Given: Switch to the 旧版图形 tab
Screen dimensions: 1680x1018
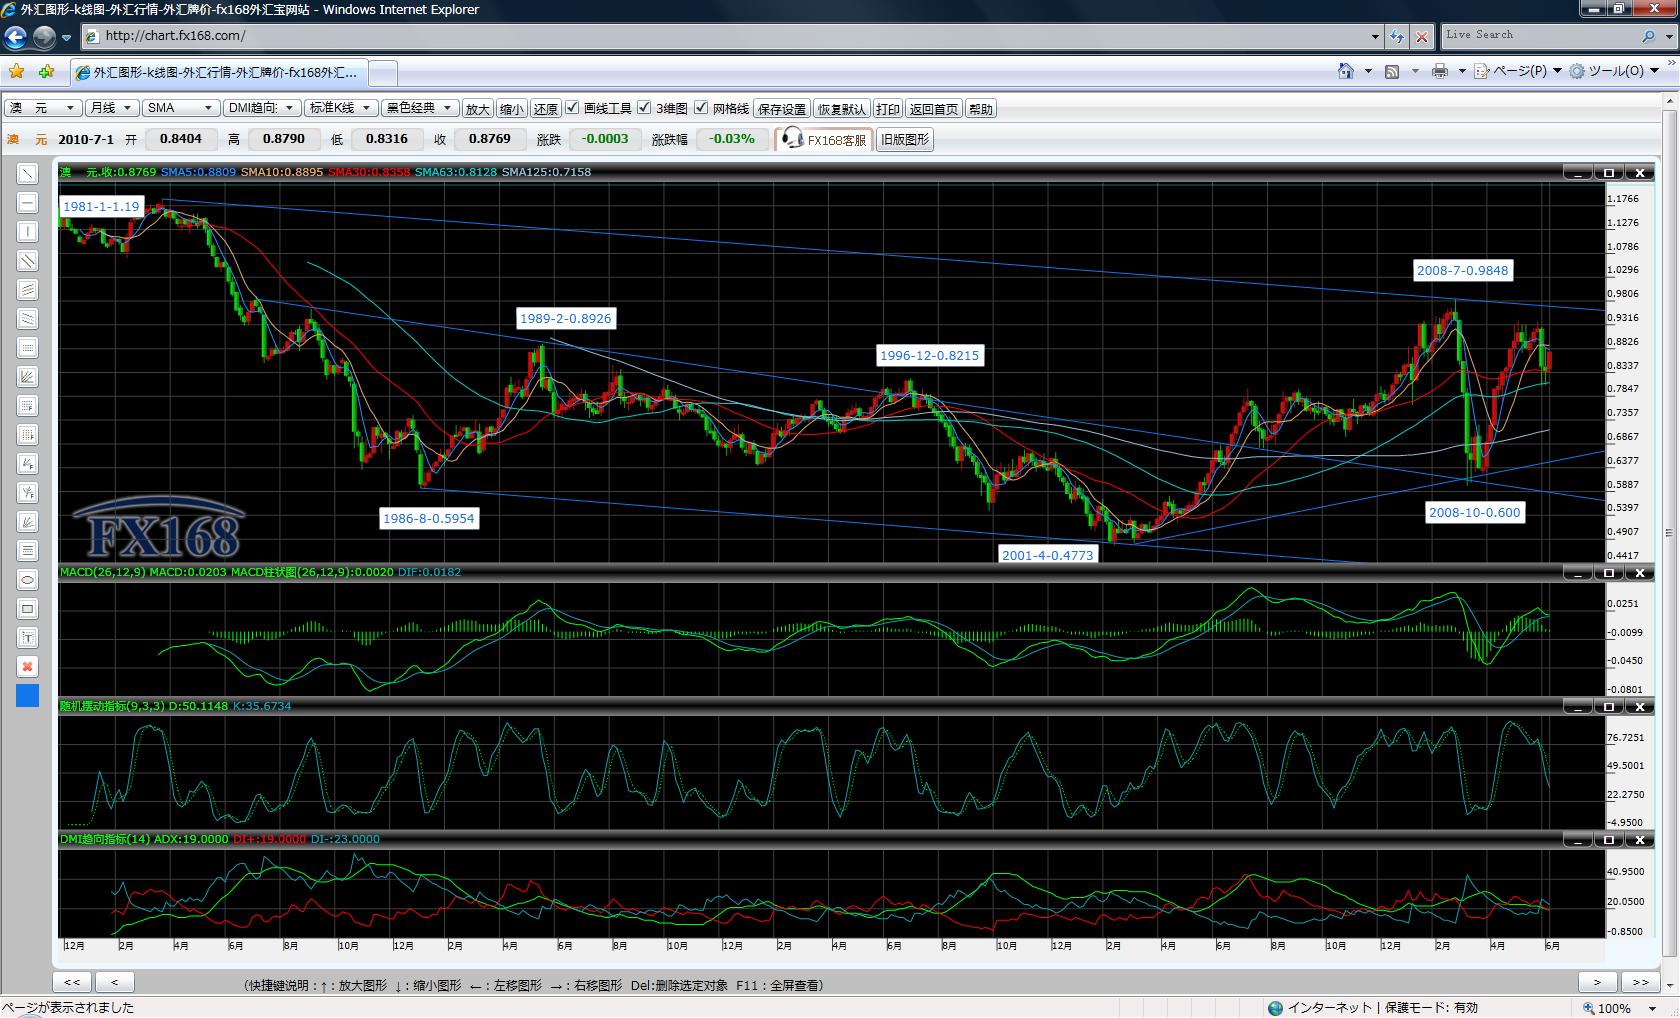Looking at the screenshot, I should [905, 140].
